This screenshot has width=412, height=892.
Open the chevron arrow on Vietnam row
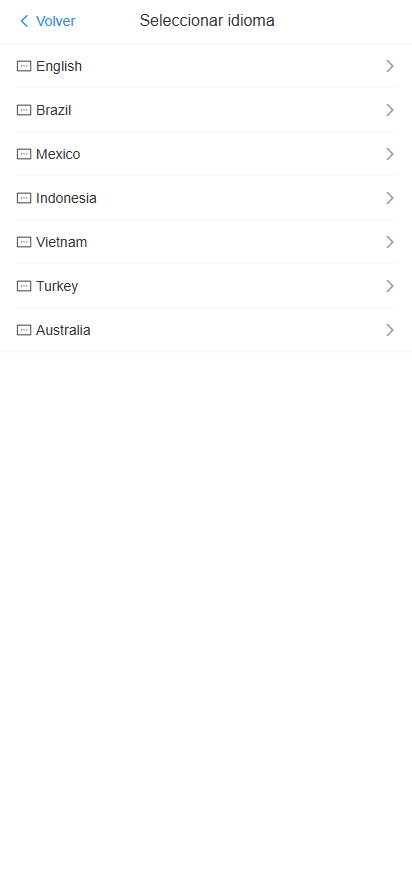click(390, 242)
